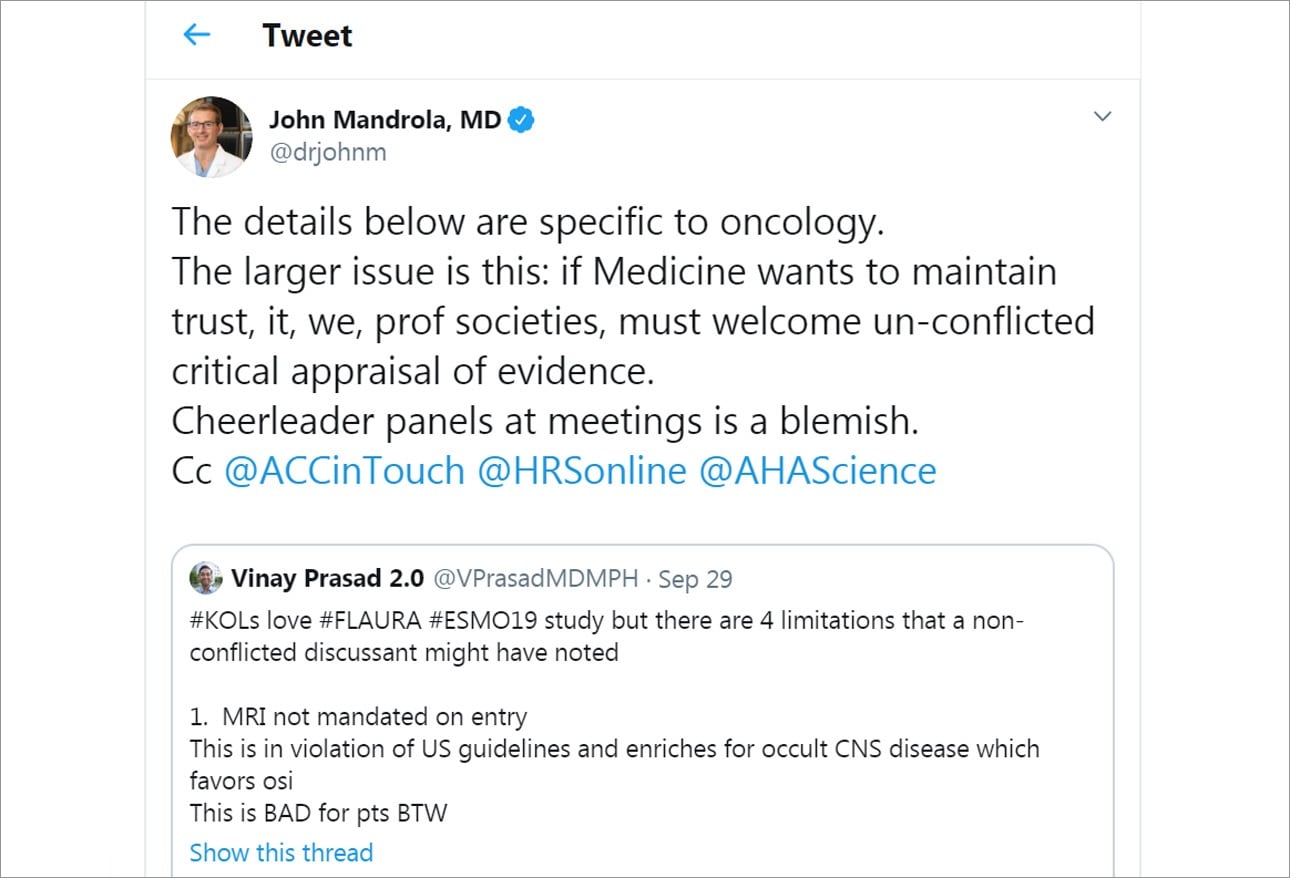Click the @drjohnm handle
The image size is (1297, 878).
point(329,152)
